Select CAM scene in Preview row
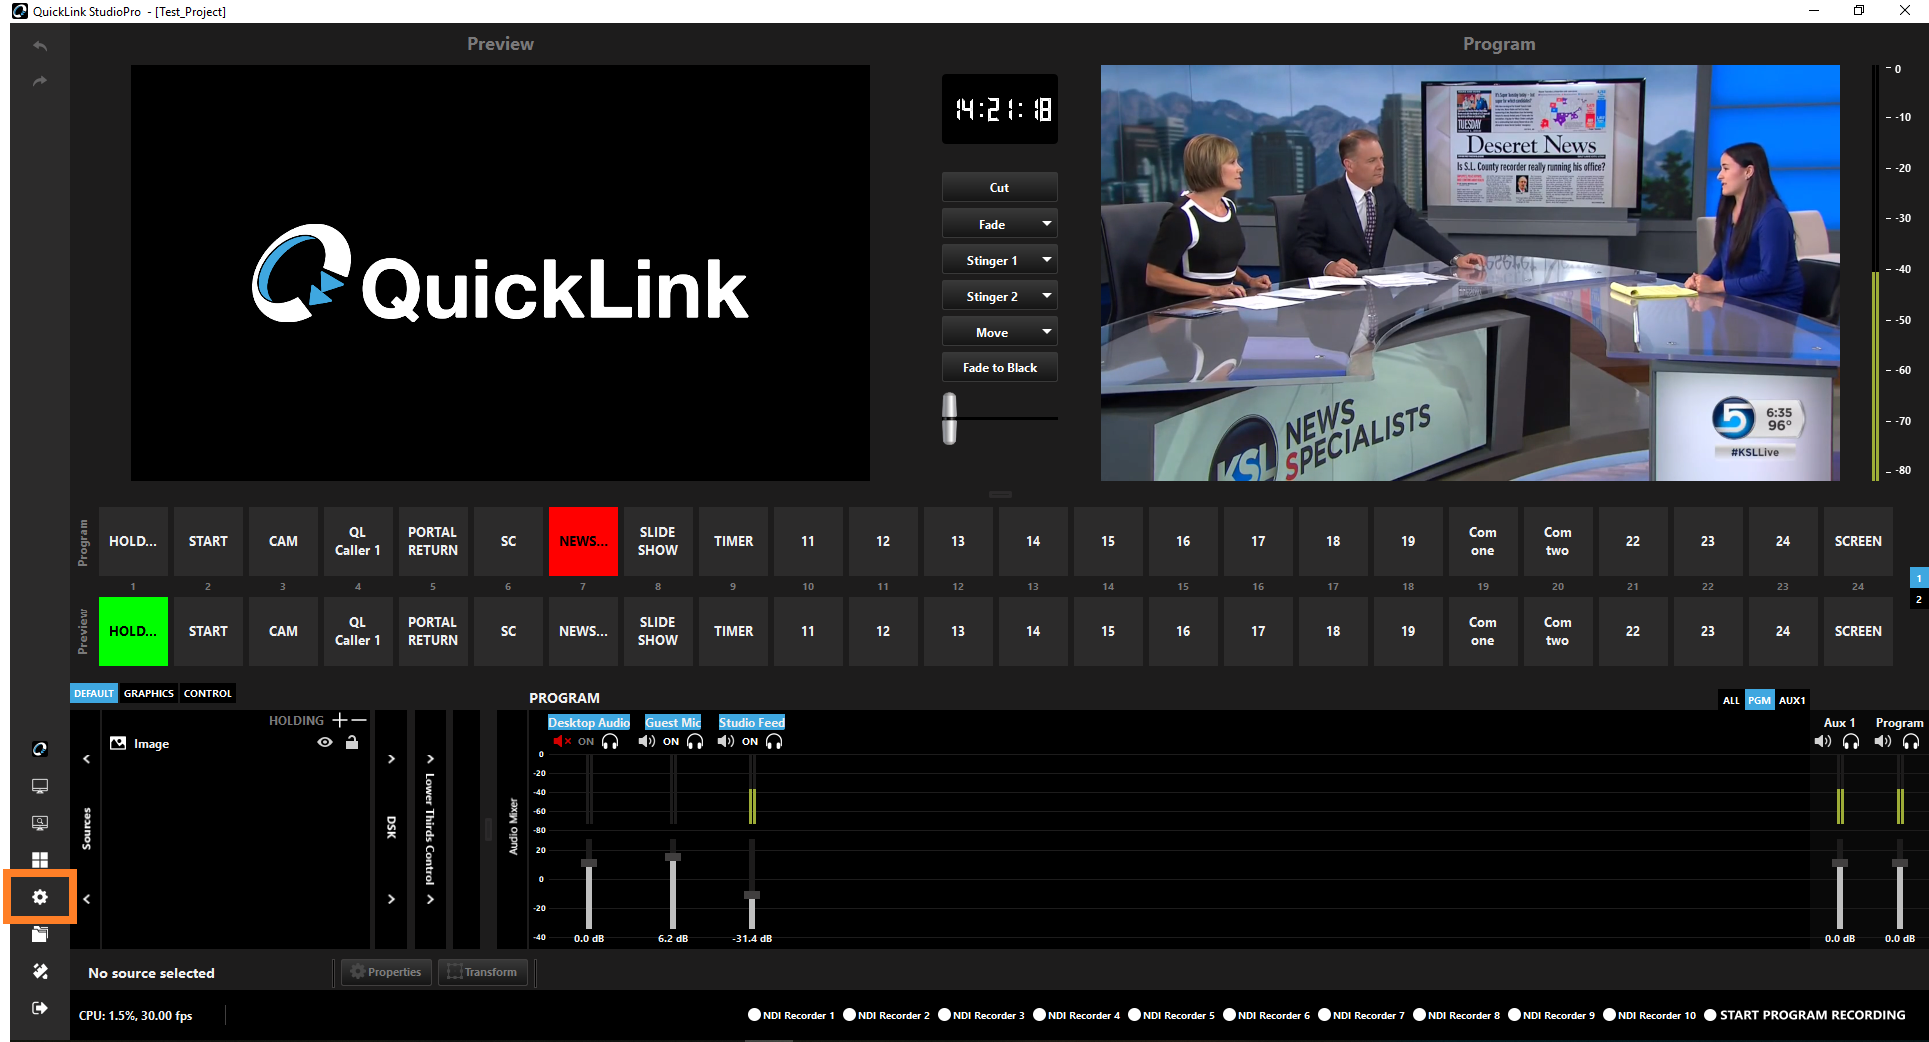 tap(283, 631)
